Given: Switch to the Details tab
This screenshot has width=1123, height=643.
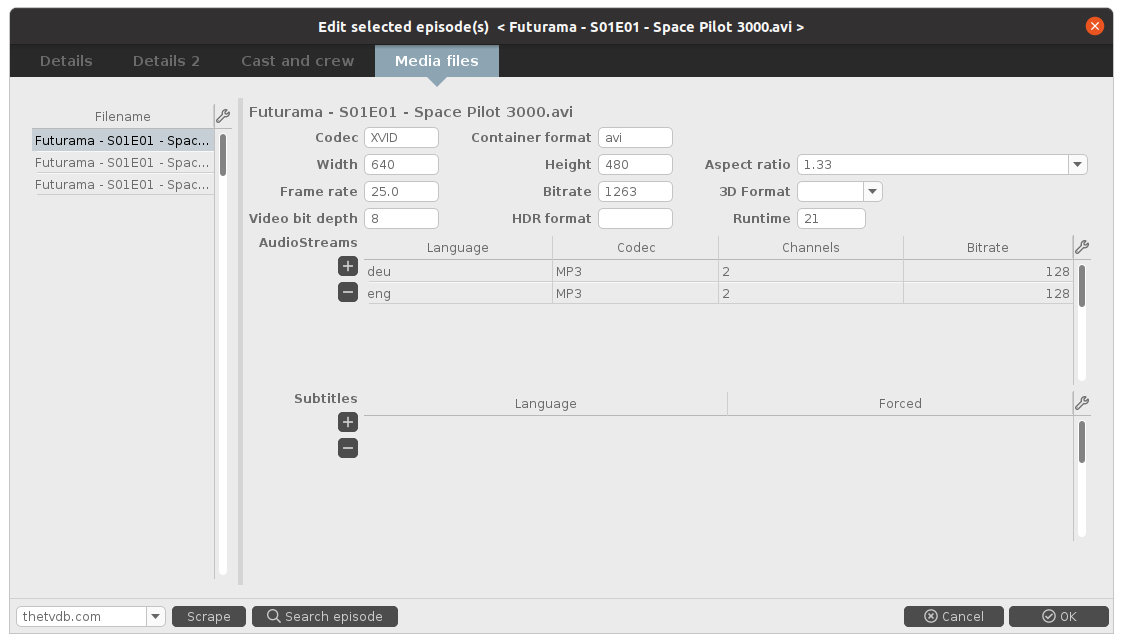Looking at the screenshot, I should click(x=66, y=61).
